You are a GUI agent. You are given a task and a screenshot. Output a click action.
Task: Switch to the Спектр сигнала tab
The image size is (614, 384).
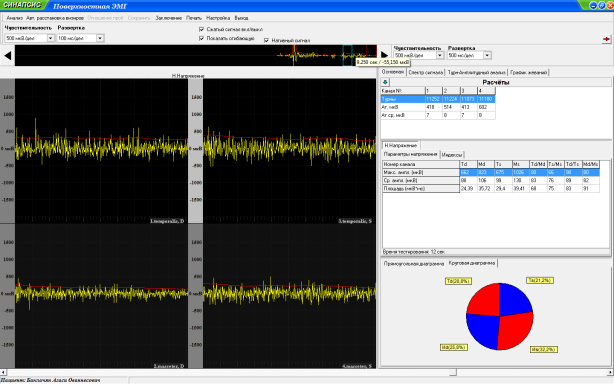click(425, 72)
